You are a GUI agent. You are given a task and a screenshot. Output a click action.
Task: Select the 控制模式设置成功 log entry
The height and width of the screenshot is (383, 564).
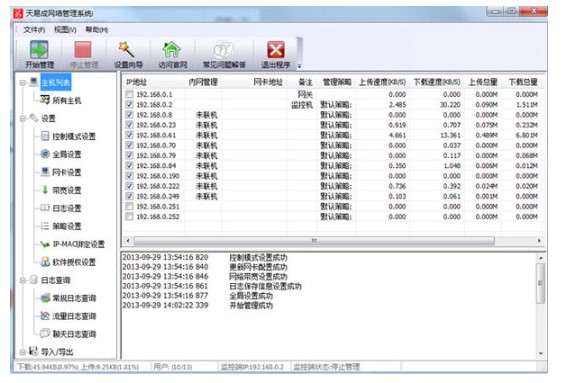[258, 257]
